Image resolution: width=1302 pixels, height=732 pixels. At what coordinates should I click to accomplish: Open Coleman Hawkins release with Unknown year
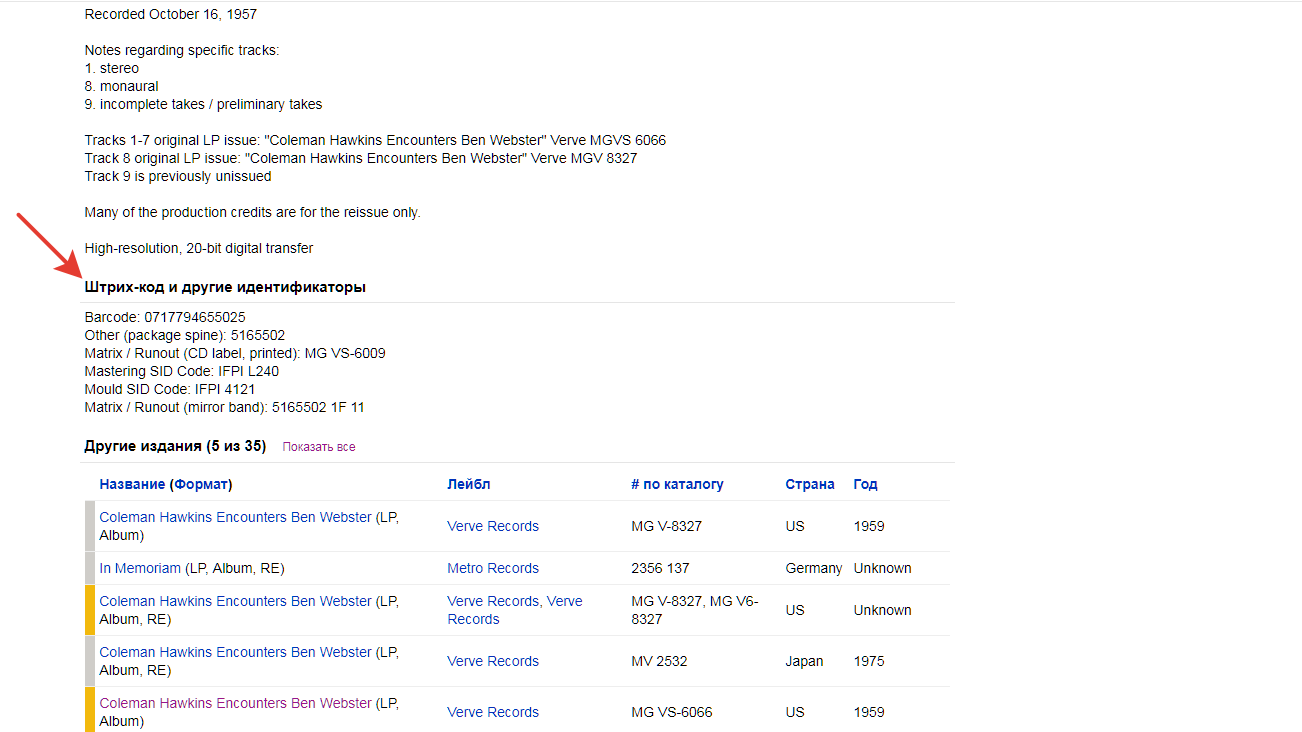[236, 601]
